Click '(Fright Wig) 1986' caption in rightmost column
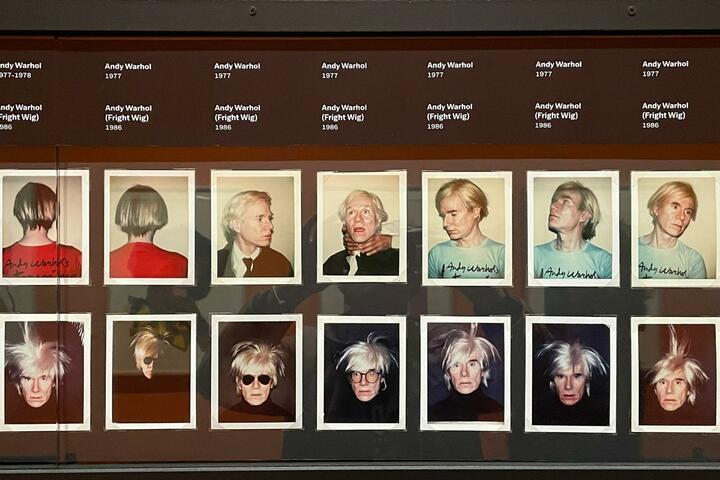 [664, 120]
